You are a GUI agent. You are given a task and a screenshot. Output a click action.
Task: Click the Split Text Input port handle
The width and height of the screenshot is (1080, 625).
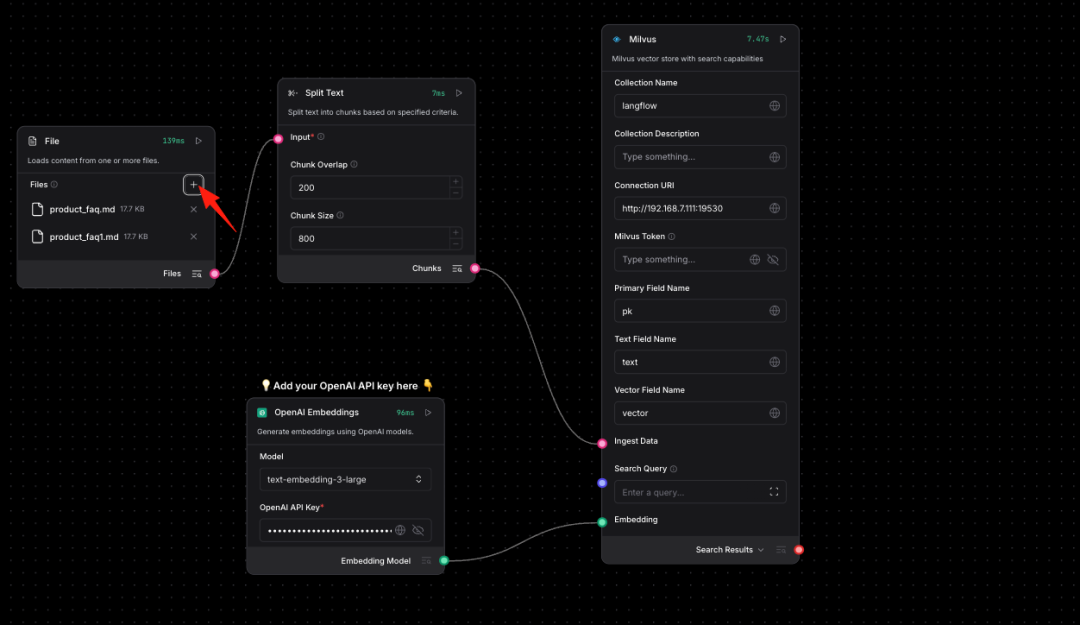(278, 139)
